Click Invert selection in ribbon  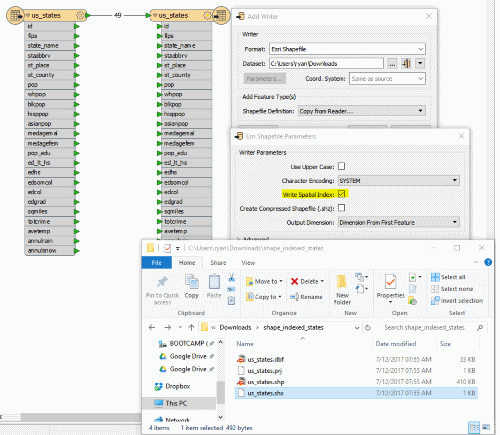pos(457,301)
